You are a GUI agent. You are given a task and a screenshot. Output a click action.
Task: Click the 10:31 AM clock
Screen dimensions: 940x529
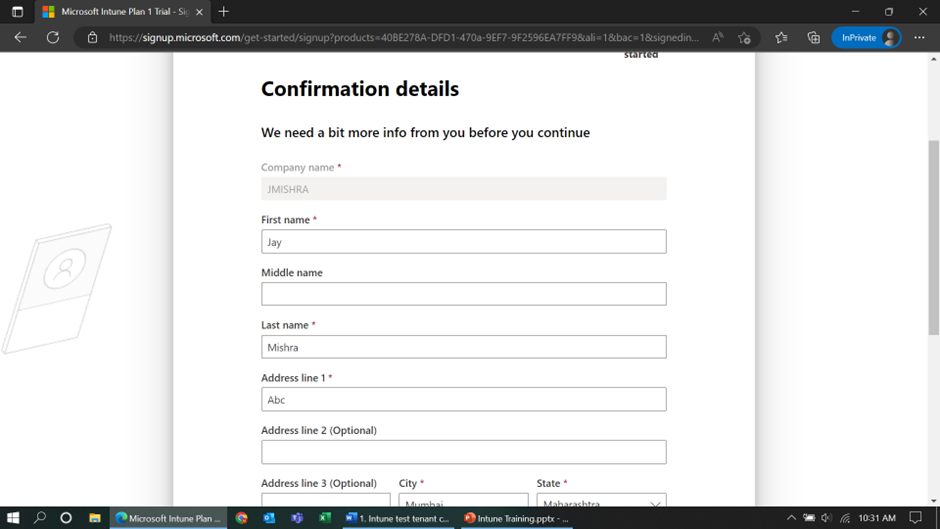[x=877, y=518]
